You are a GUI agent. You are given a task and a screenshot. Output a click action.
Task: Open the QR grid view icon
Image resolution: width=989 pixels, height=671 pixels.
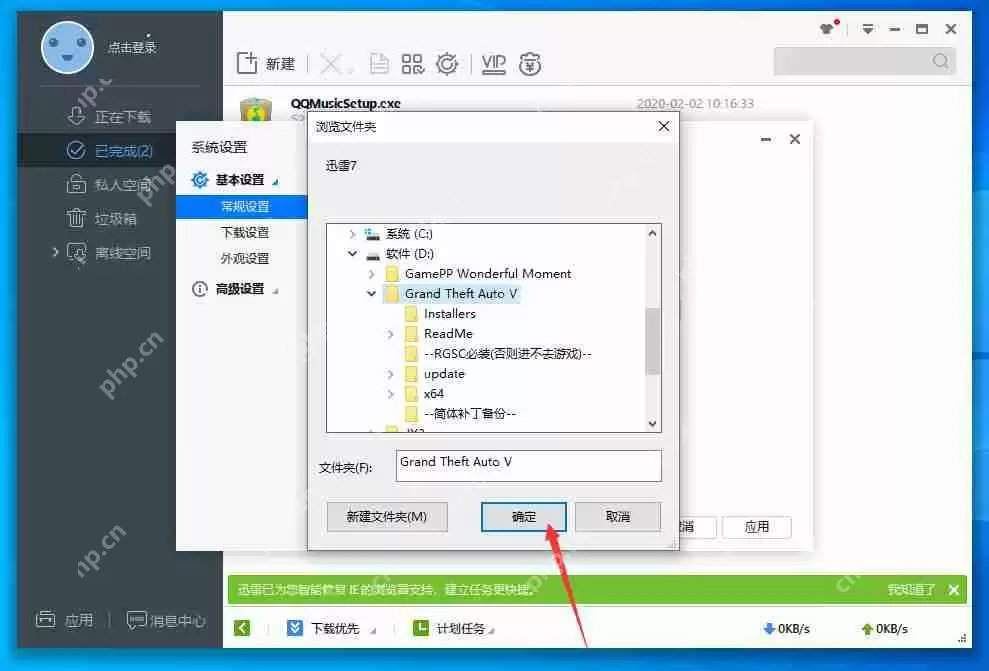[413, 64]
